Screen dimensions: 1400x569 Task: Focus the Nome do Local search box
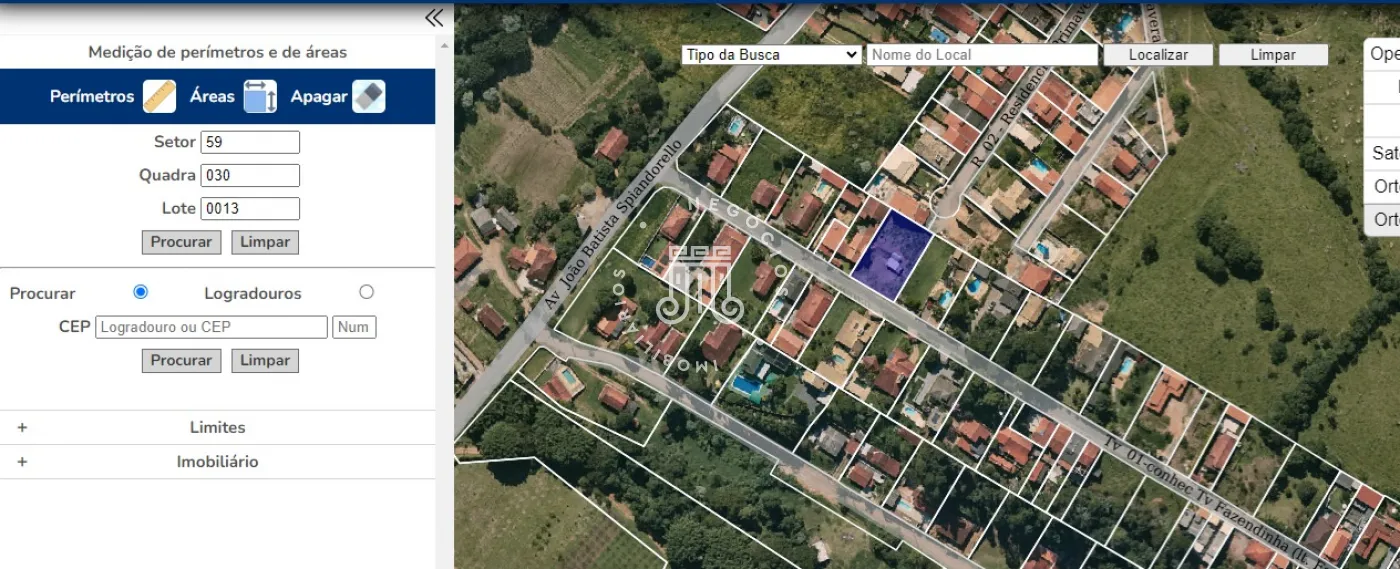click(x=981, y=55)
